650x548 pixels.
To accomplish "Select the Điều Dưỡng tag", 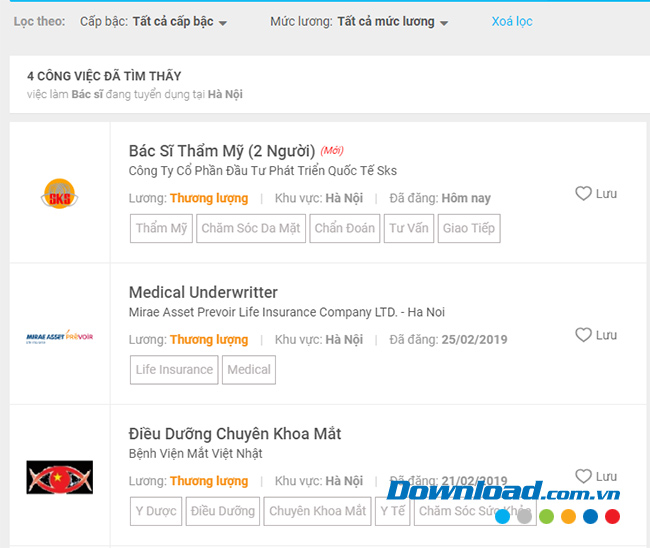I will pyautogui.click(x=223, y=511).
